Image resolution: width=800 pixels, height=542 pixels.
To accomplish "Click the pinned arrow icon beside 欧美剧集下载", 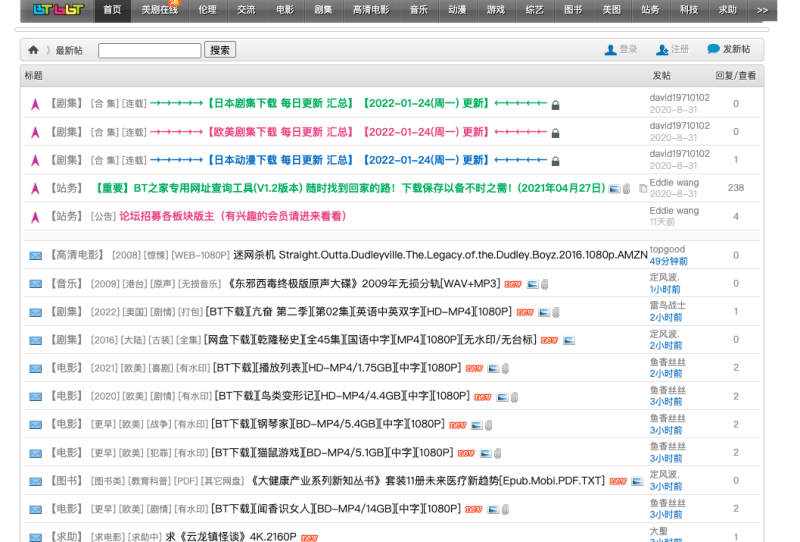I will click(x=35, y=132).
